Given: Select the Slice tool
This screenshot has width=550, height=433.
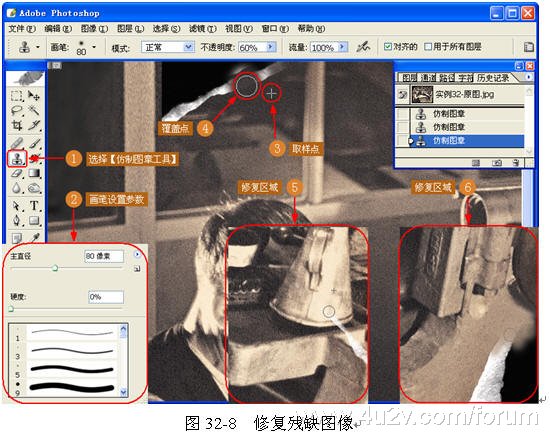Looking at the screenshot, I should pyautogui.click(x=34, y=125).
